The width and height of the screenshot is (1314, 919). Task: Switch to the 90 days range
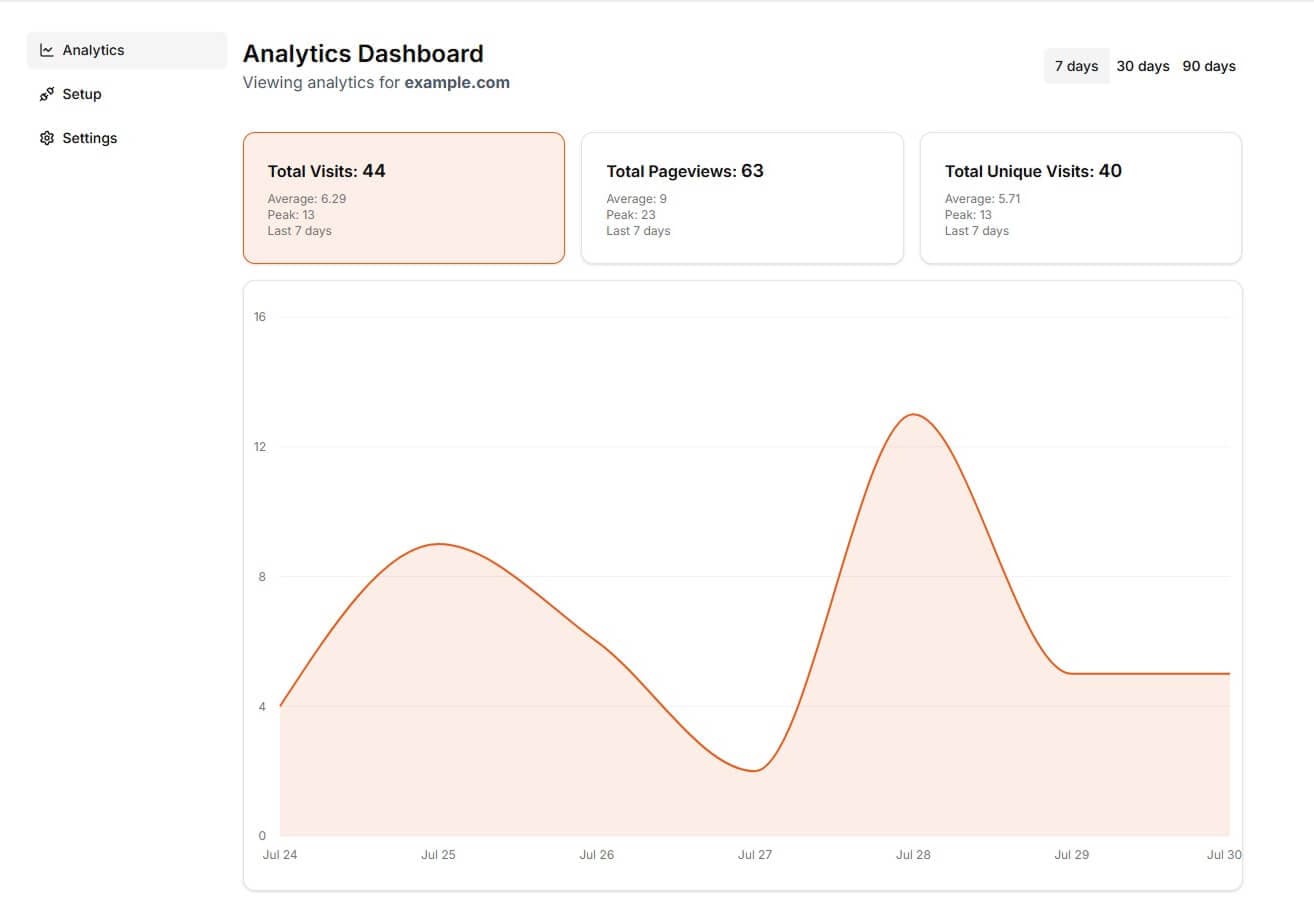click(1209, 66)
